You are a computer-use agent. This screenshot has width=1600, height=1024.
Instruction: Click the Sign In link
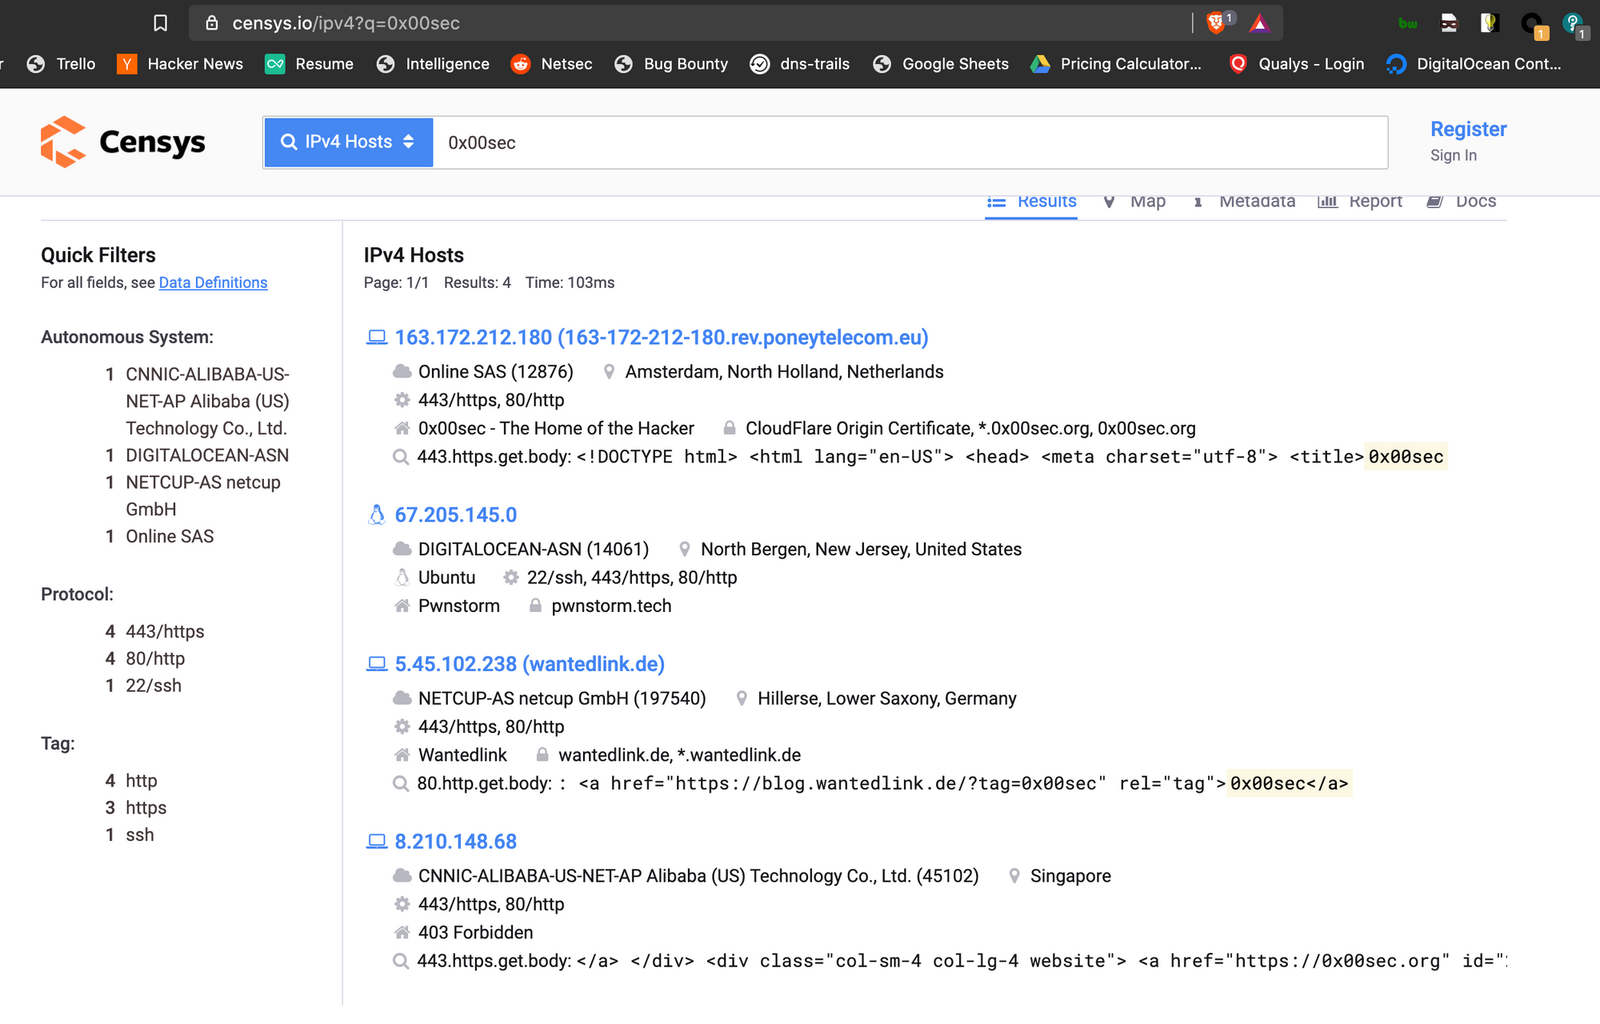(x=1453, y=155)
